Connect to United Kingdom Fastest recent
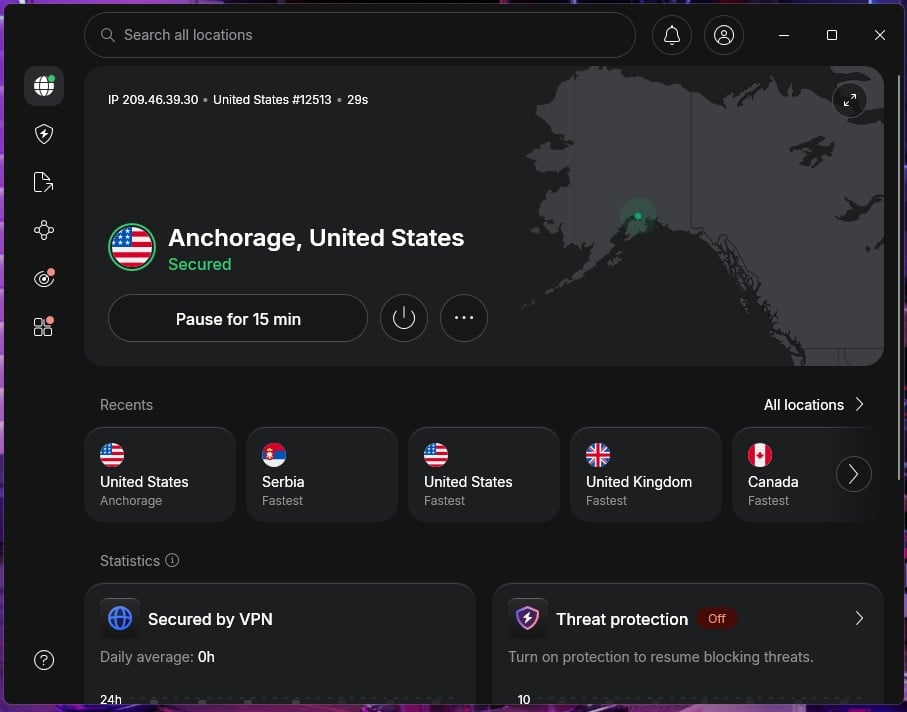 [646, 474]
